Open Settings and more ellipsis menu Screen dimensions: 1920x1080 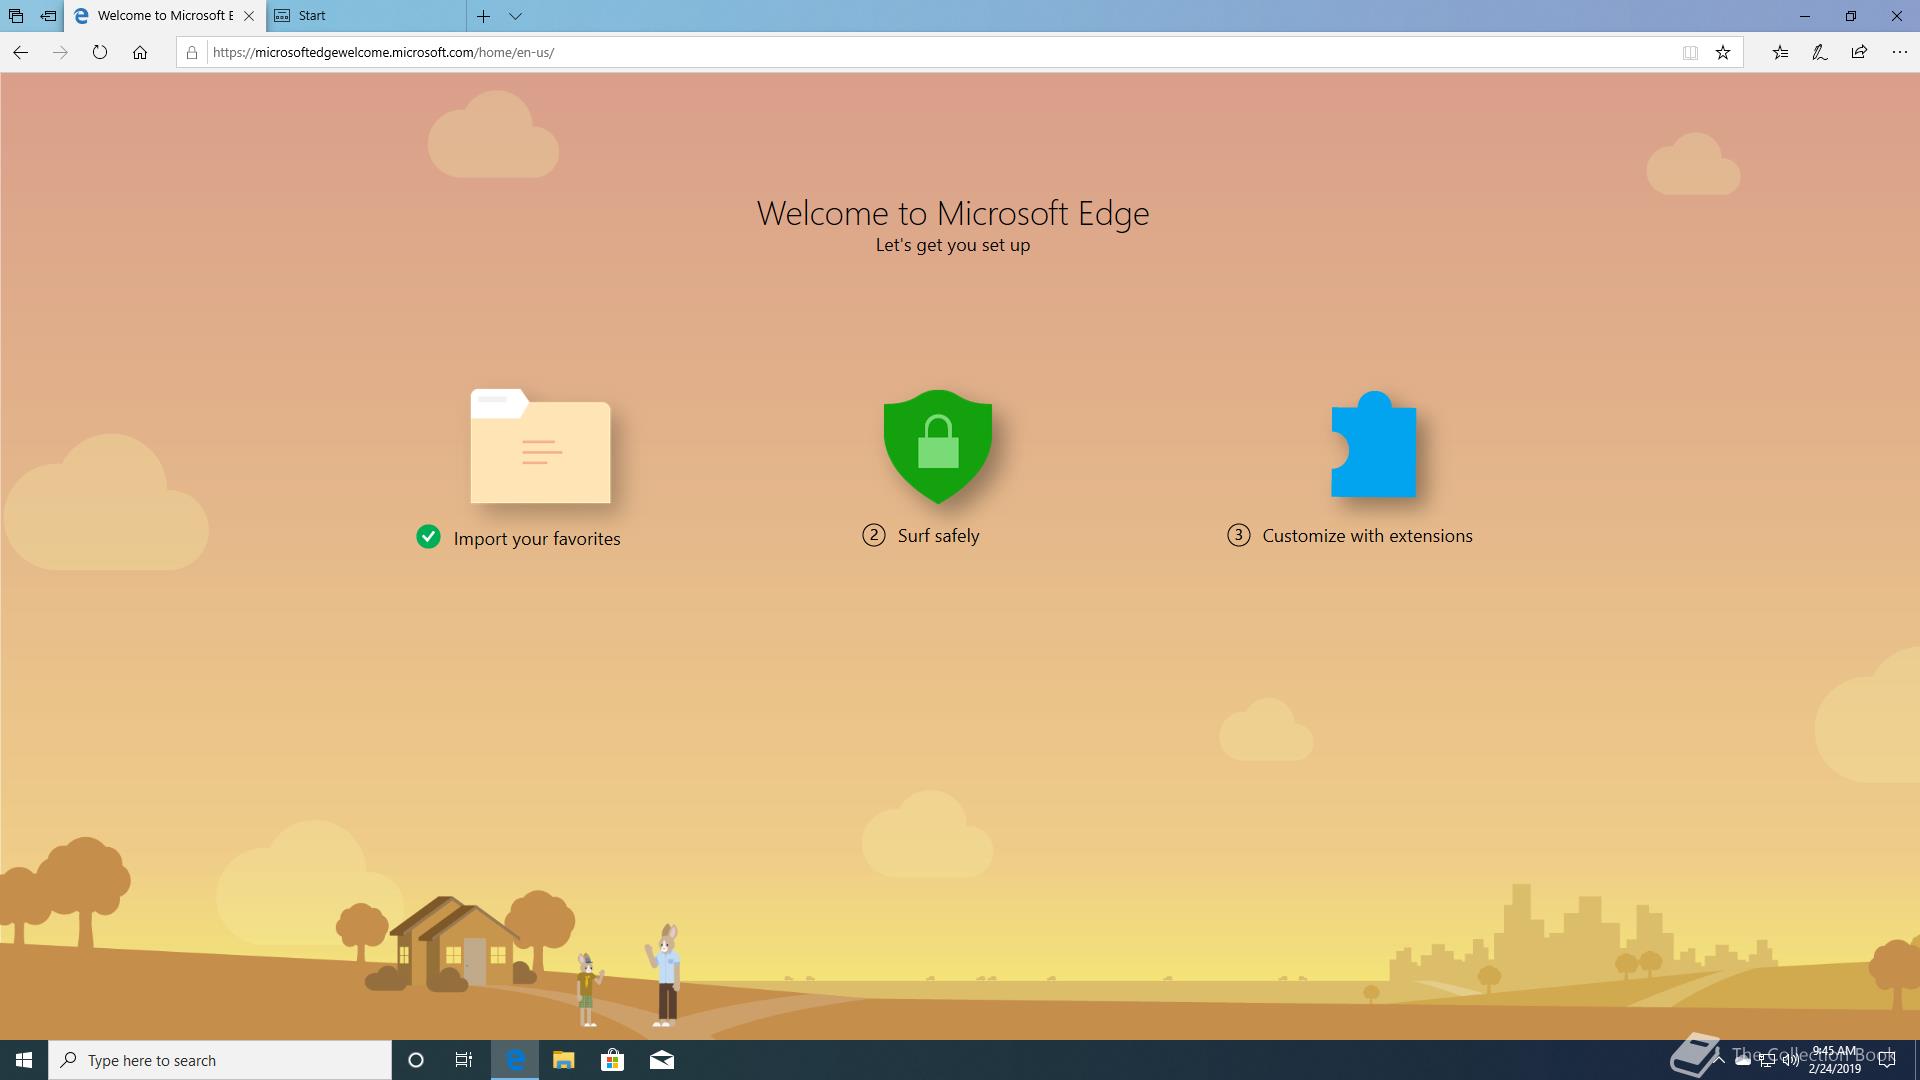click(1899, 52)
